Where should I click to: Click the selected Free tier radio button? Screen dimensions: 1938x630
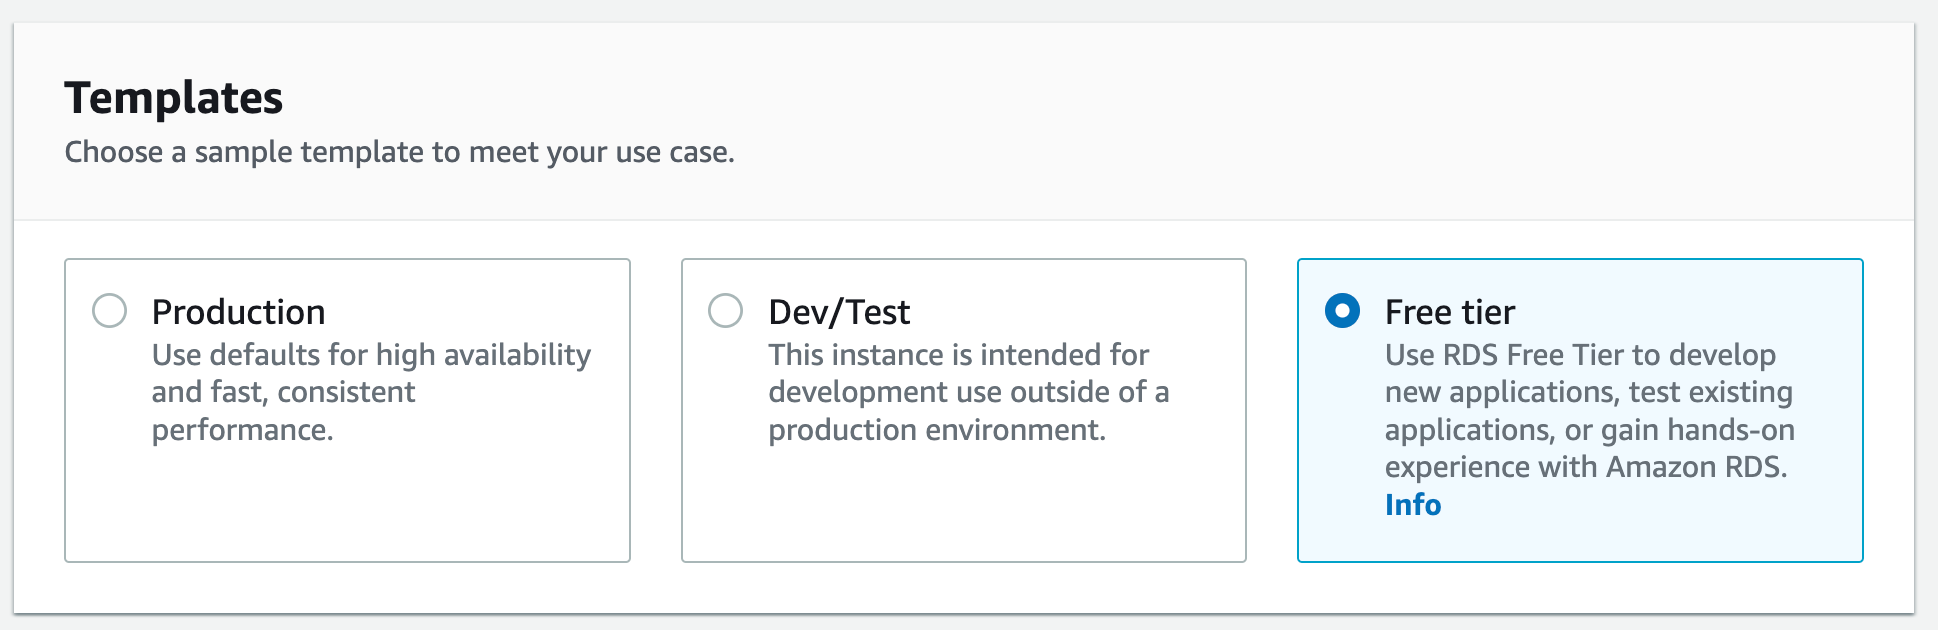click(1342, 311)
